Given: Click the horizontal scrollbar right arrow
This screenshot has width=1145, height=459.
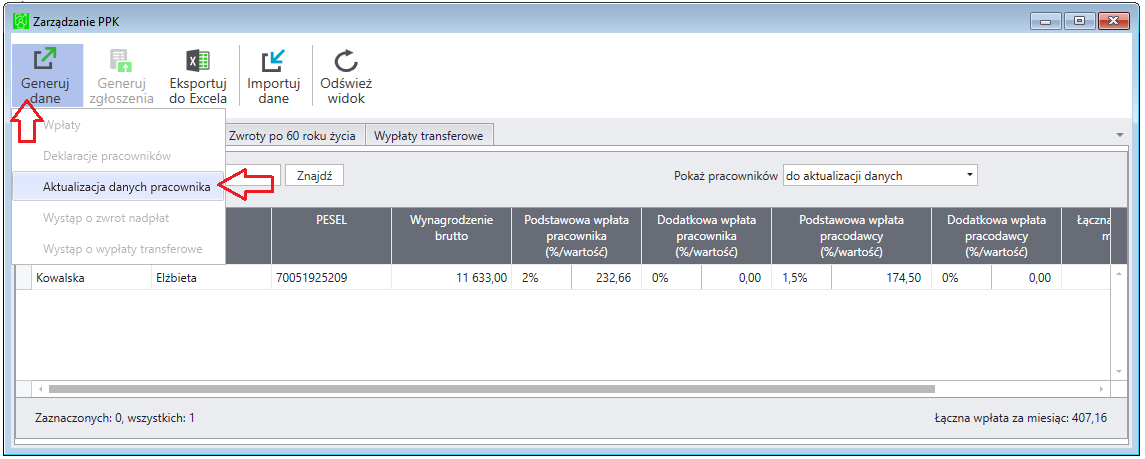Looking at the screenshot, I should pos(1102,389).
